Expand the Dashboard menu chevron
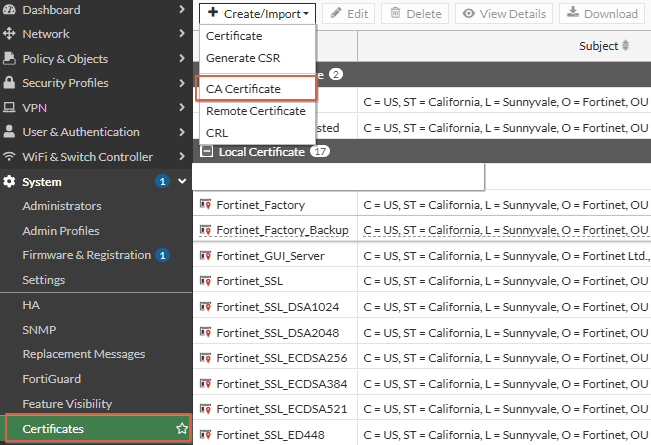This screenshot has width=651, height=445. (x=182, y=9)
